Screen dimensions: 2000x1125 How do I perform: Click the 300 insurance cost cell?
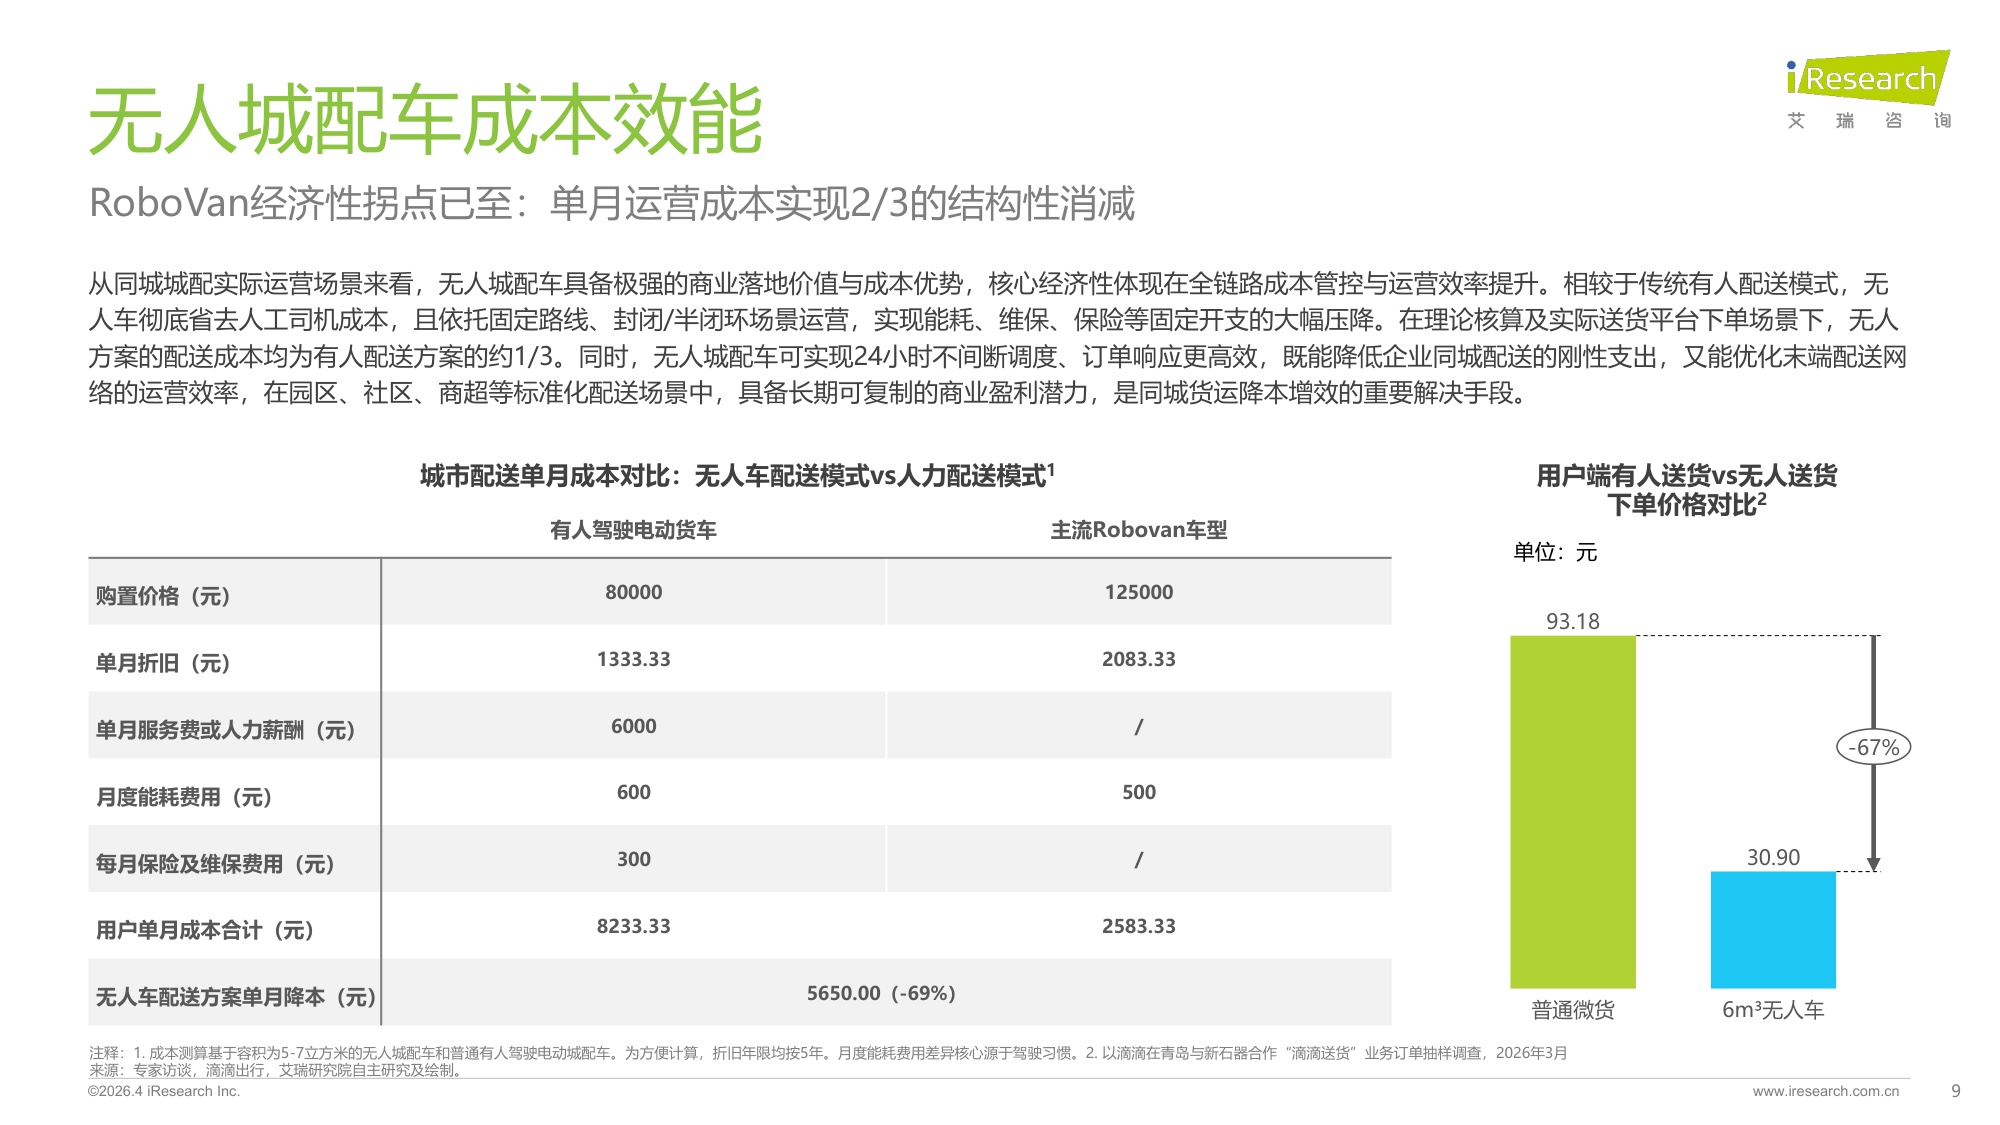(x=633, y=859)
